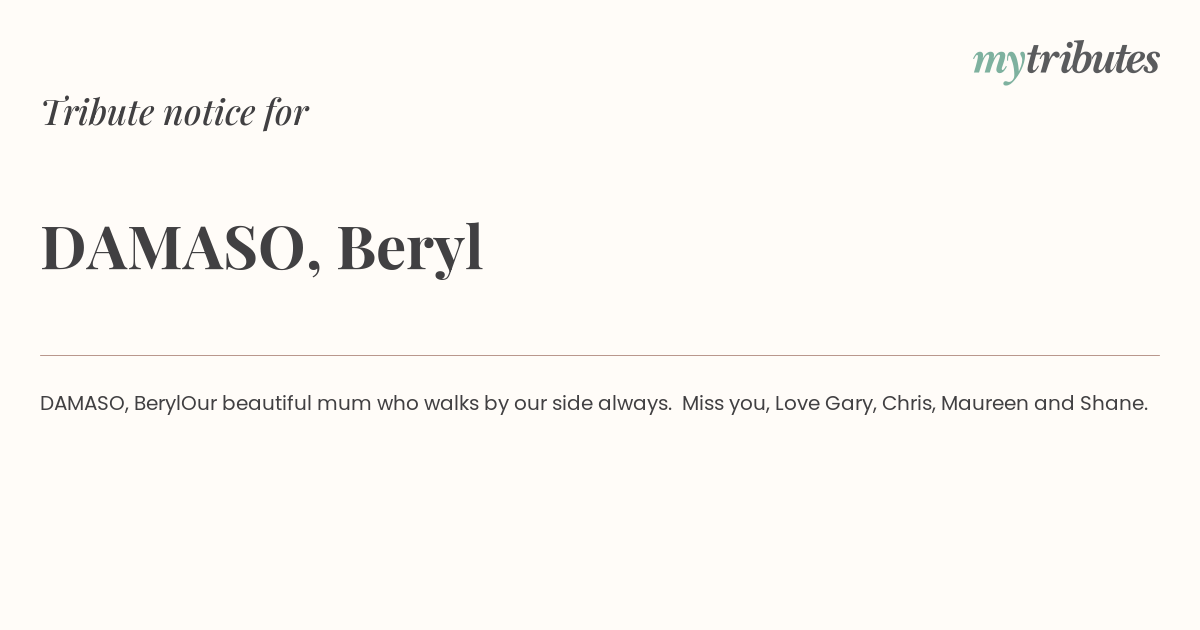Click "Beryl" in the large title
Screen dimensions: 1200x630
pos(410,247)
